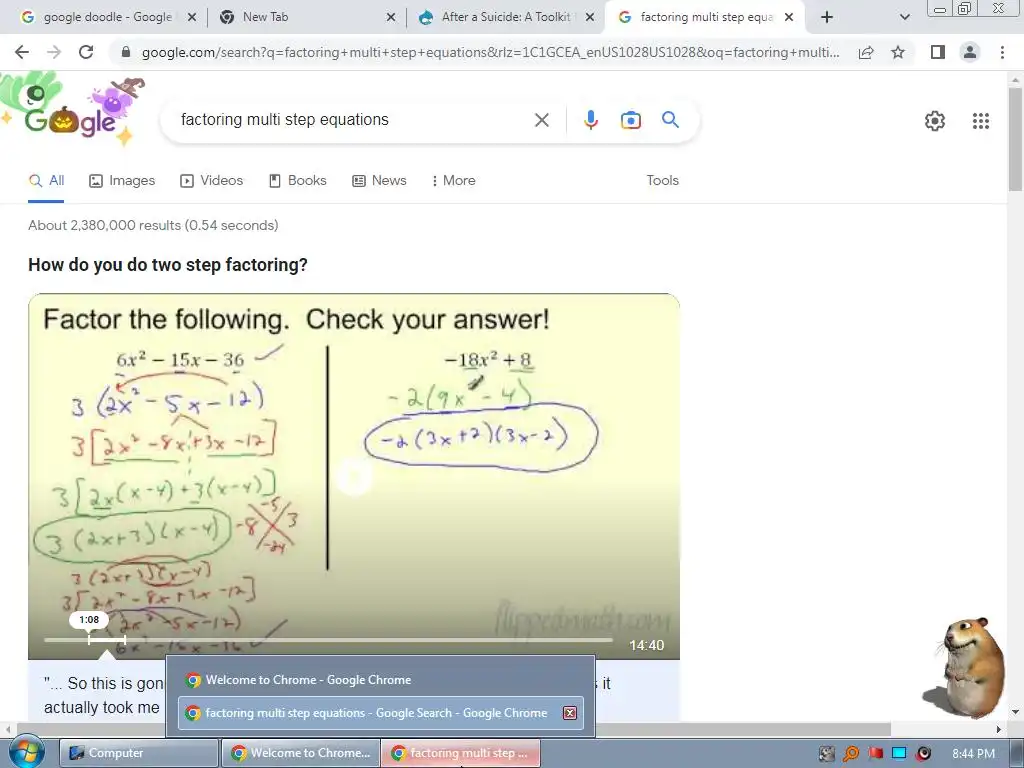Clear the search box with X
This screenshot has height=768, width=1024.
541,120
